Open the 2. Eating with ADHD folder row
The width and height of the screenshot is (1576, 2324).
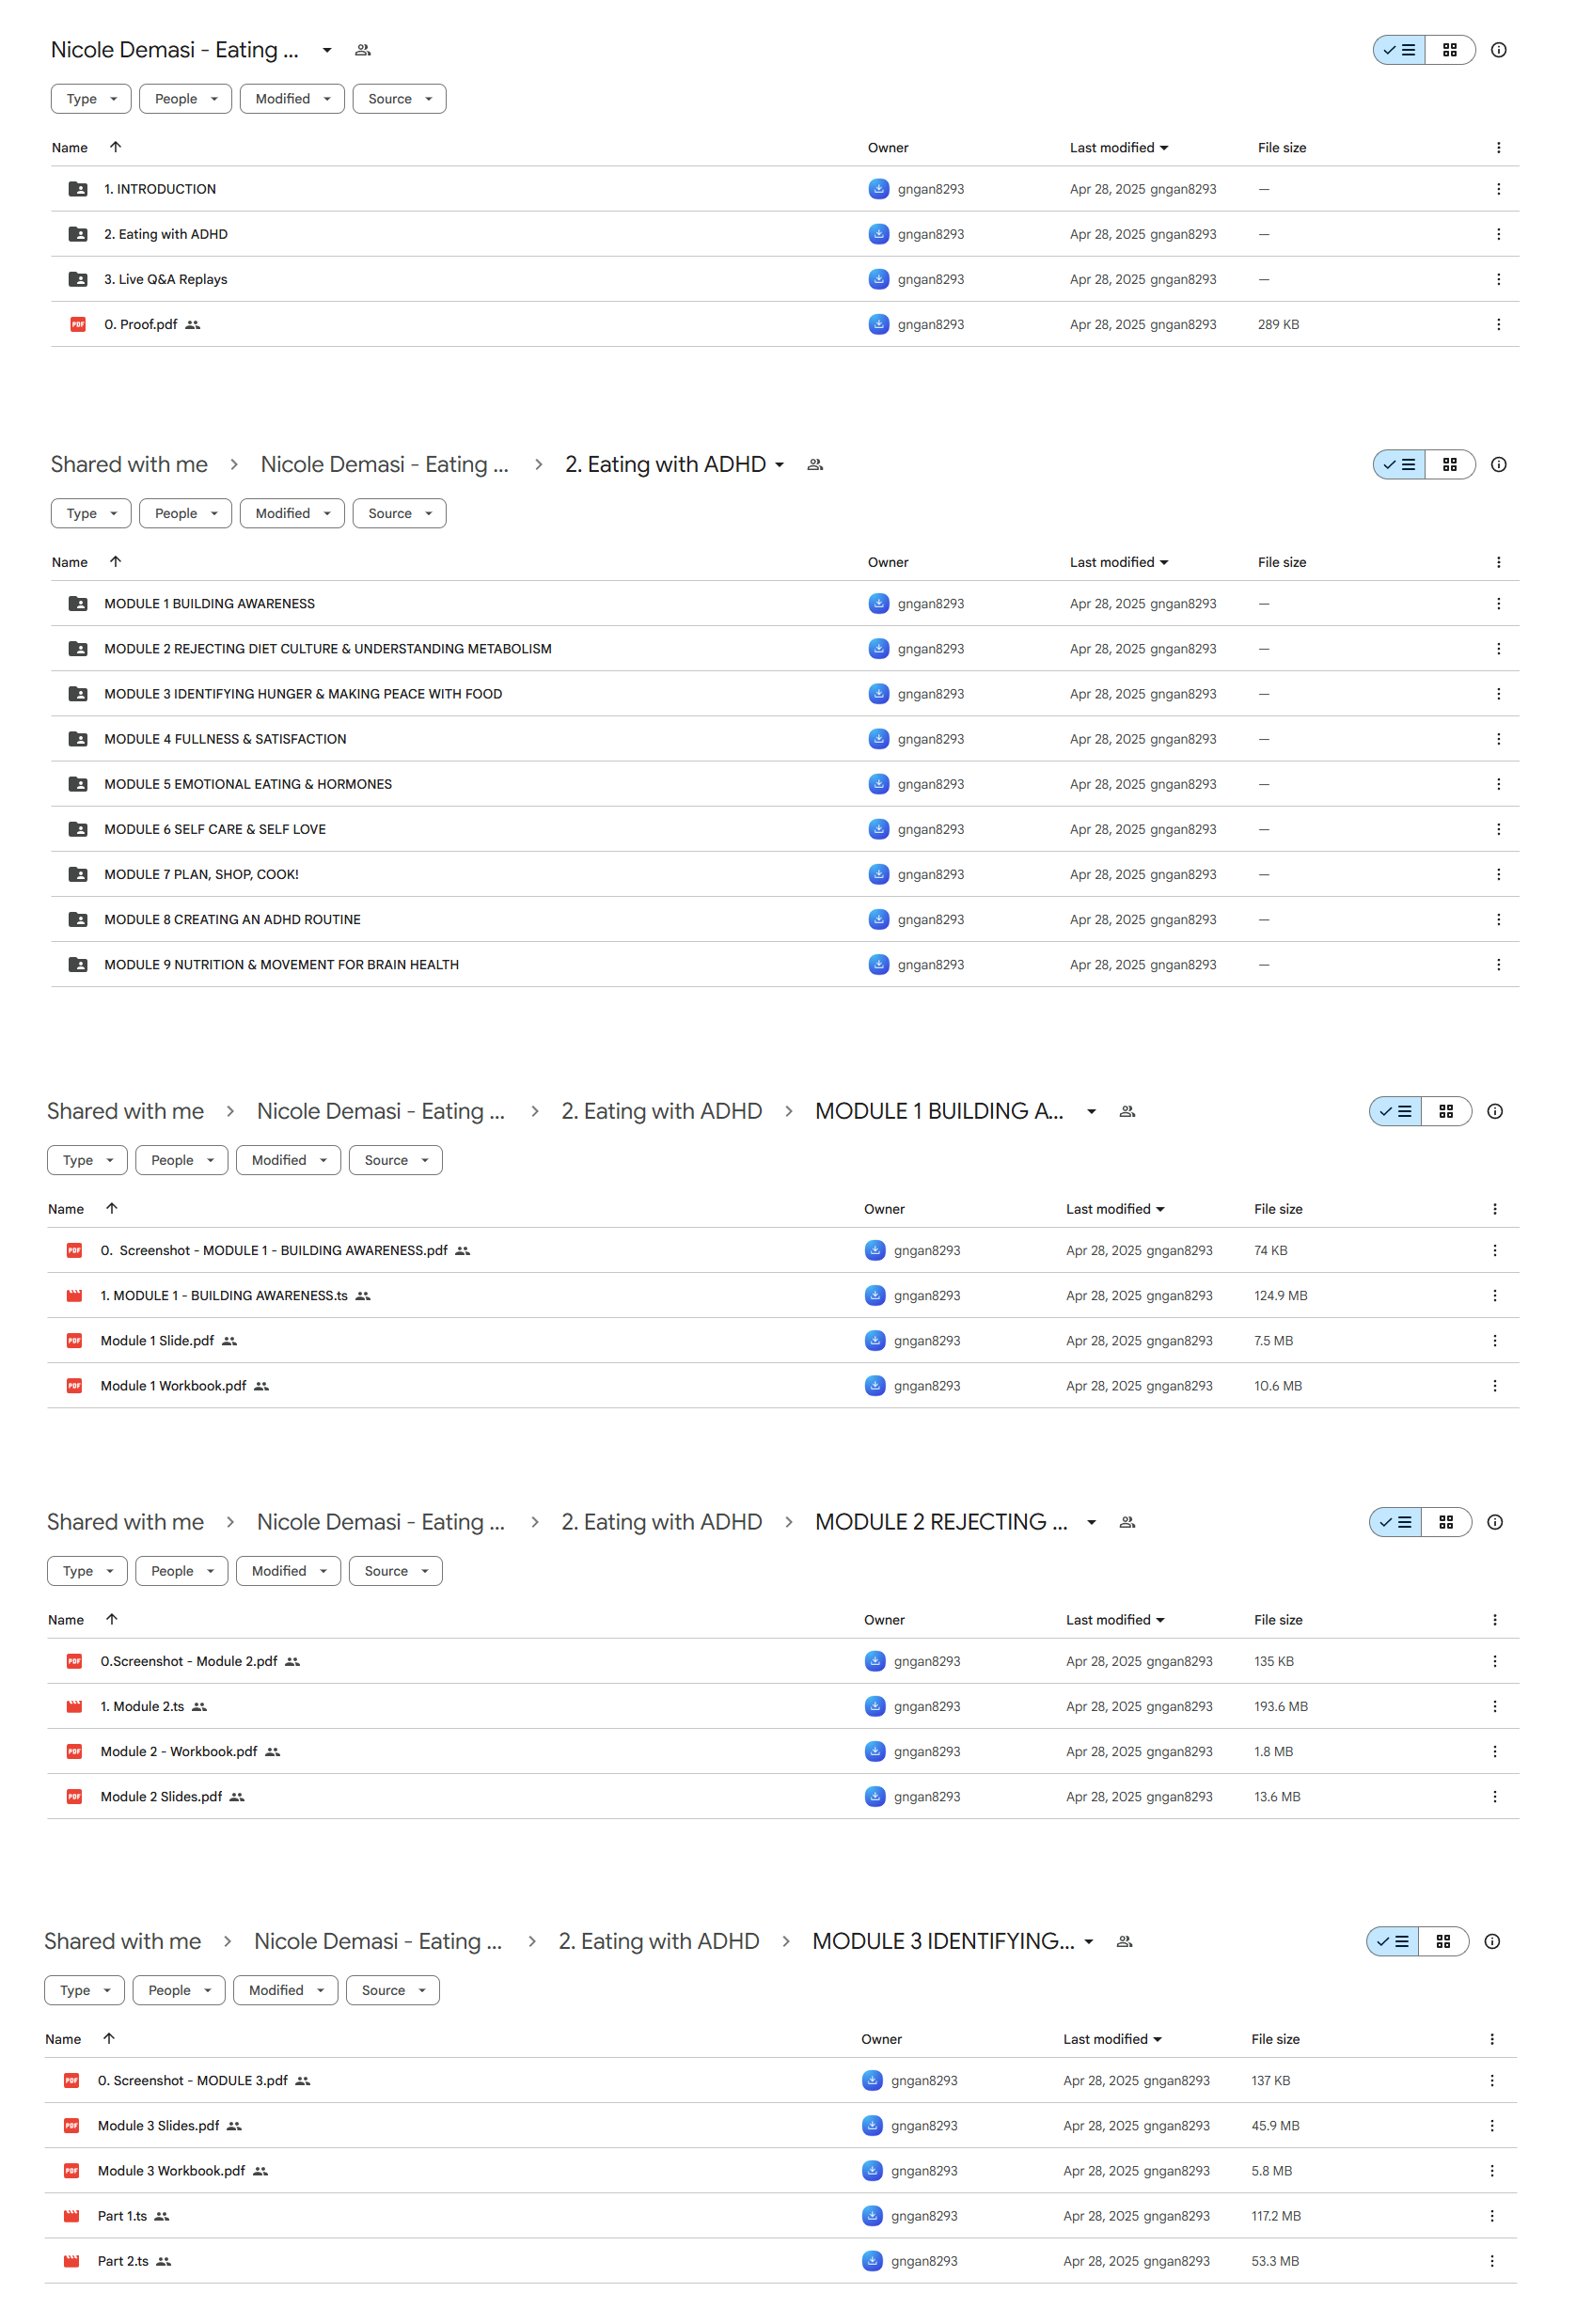785,234
